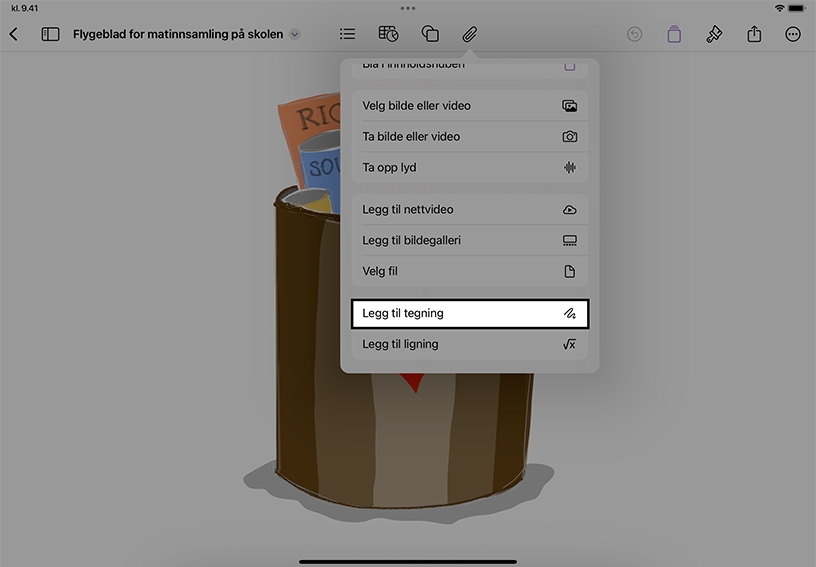Tap the document file icon
816x567 pixels.
(x=570, y=271)
